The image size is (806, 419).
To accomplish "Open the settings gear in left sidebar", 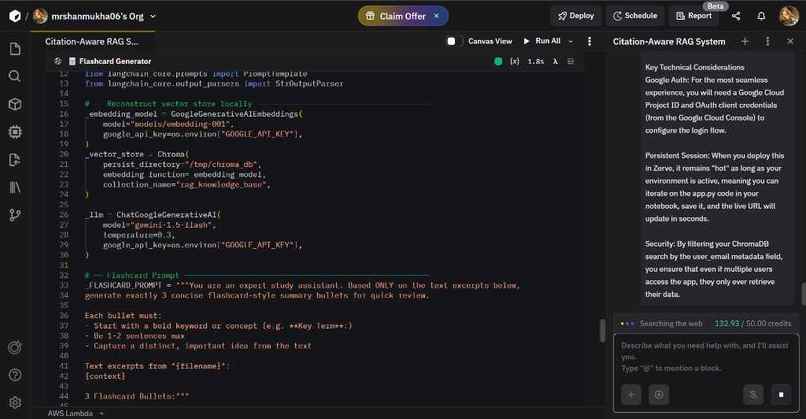I will pyautogui.click(x=15, y=402).
